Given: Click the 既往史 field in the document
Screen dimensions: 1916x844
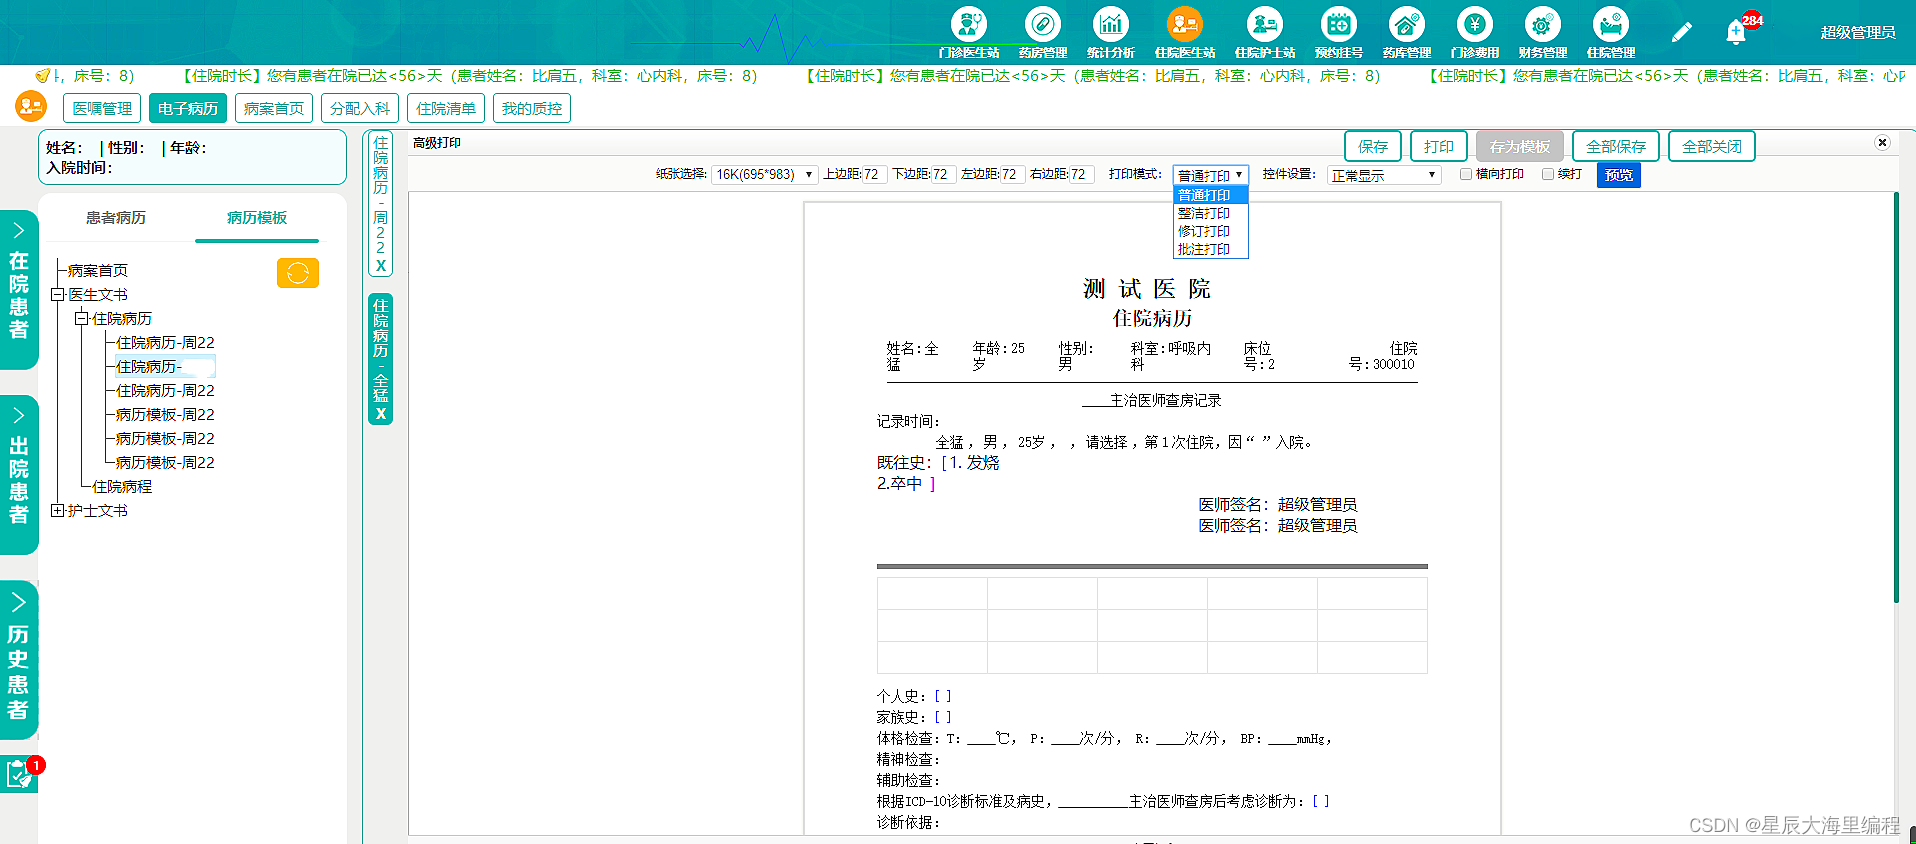Looking at the screenshot, I should 938,473.
